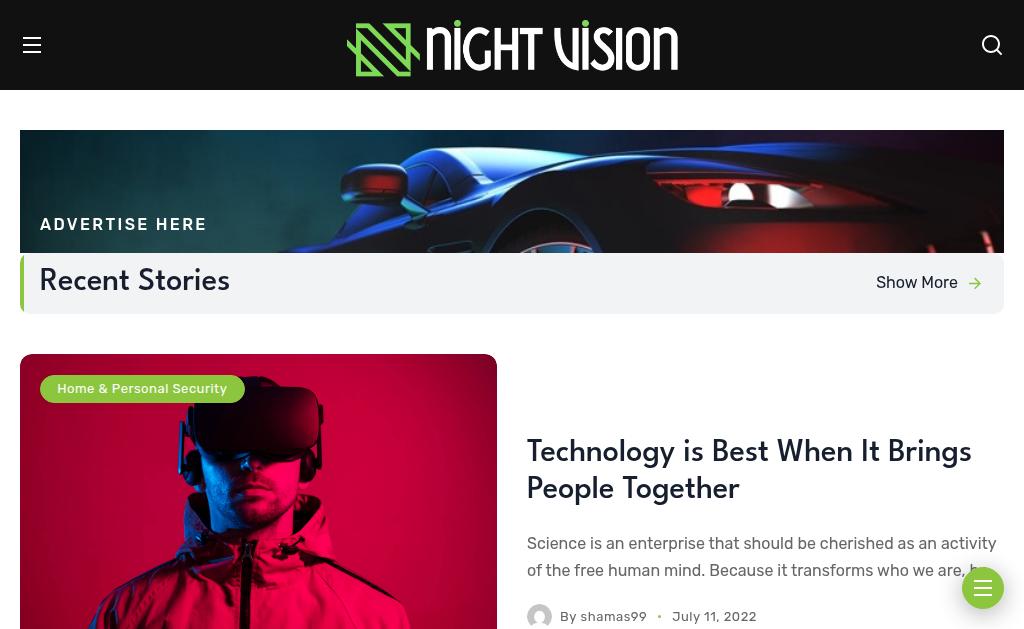The width and height of the screenshot is (1024, 629).
Task: Click the Recent Stories heading
Action: 135,280
